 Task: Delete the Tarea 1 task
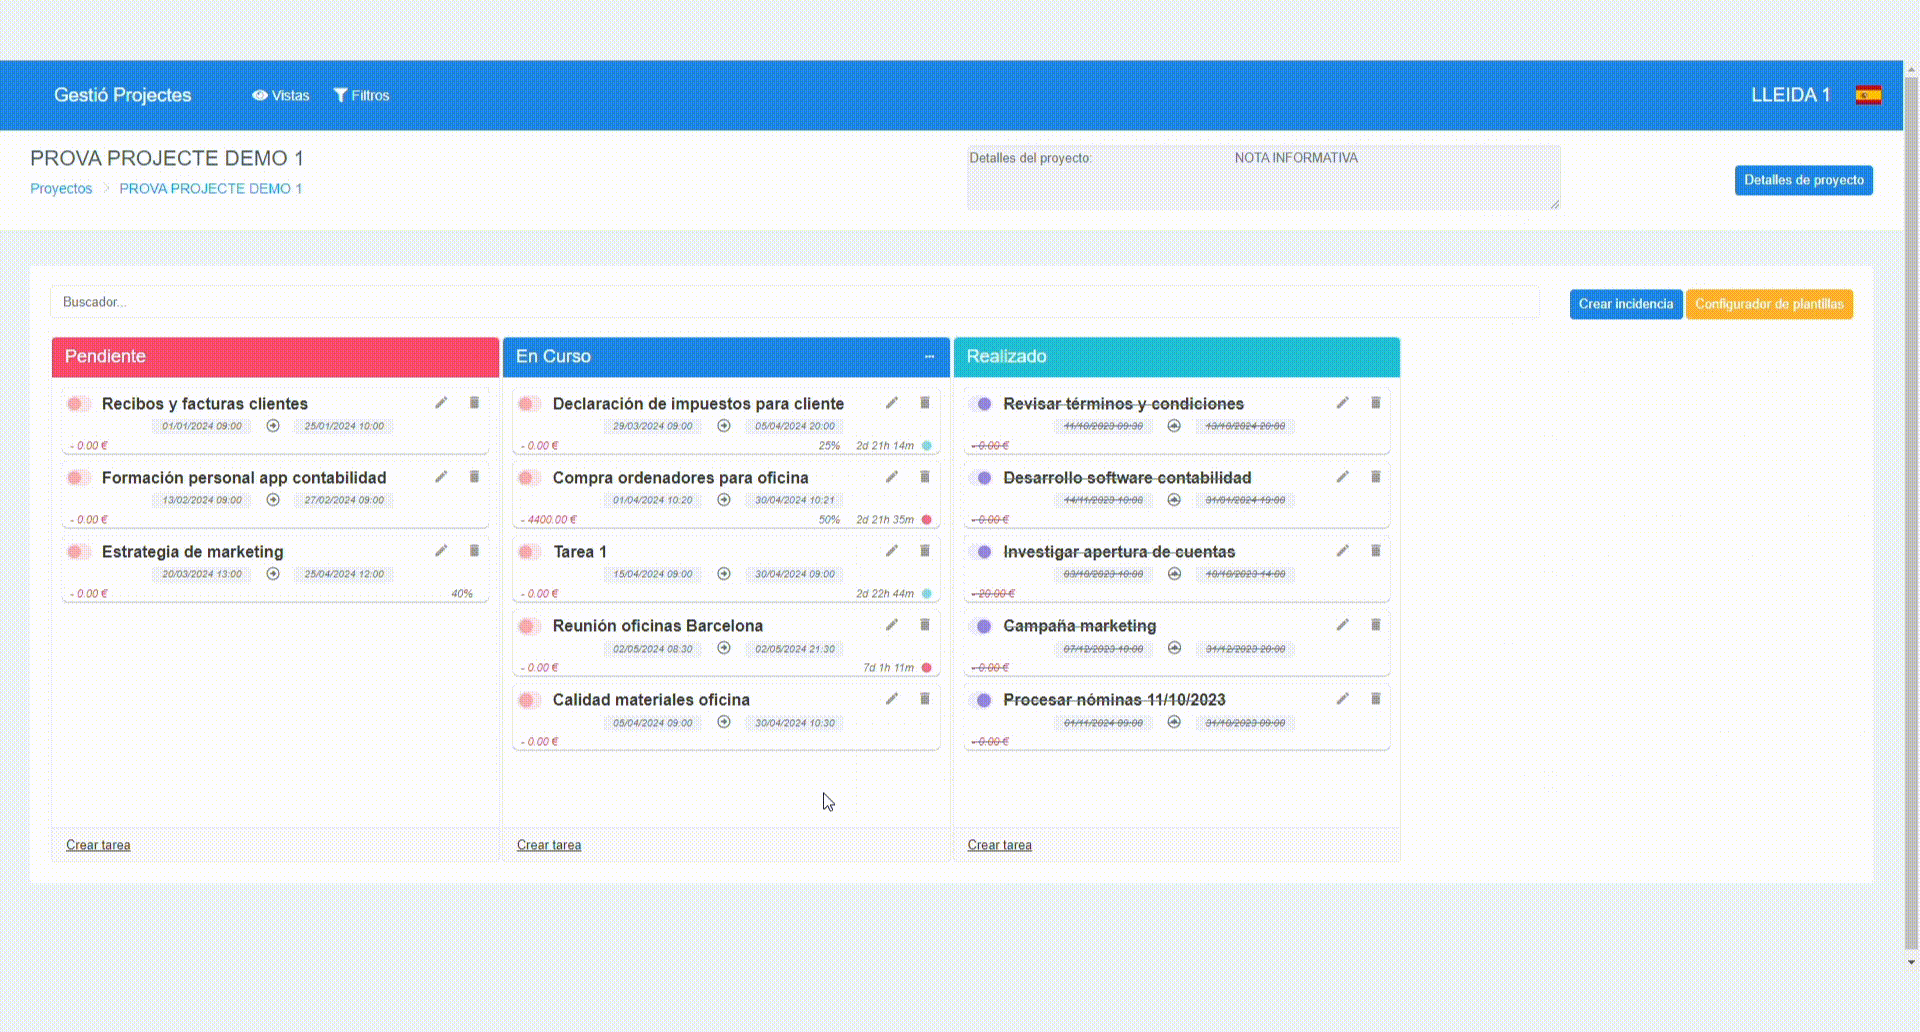click(x=925, y=551)
